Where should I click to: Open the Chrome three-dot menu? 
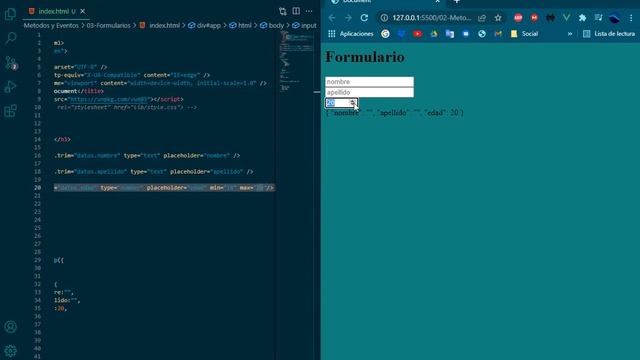[x=631, y=18]
